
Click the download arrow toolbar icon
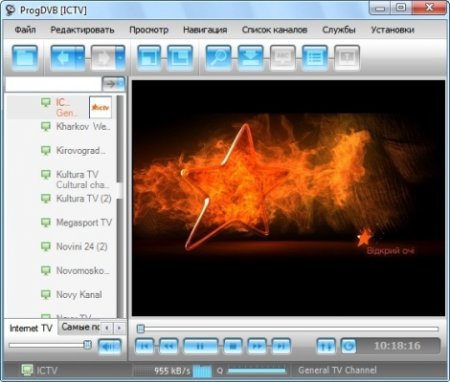click(x=250, y=58)
